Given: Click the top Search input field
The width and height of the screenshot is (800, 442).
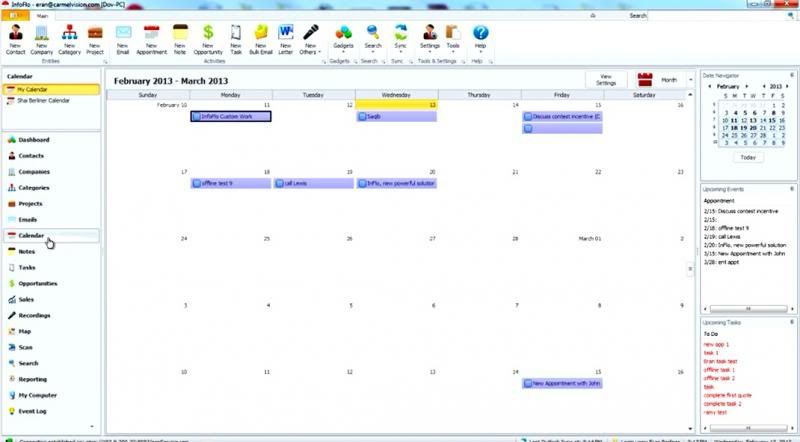Looking at the screenshot, I should 717,16.
